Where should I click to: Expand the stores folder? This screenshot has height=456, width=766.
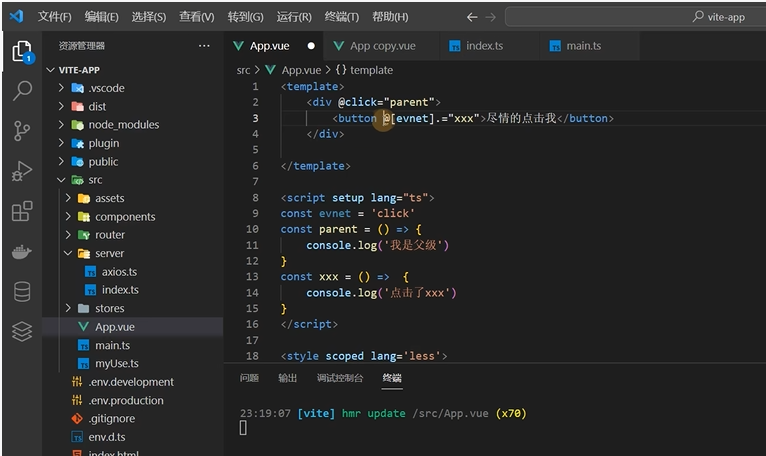tap(68, 308)
